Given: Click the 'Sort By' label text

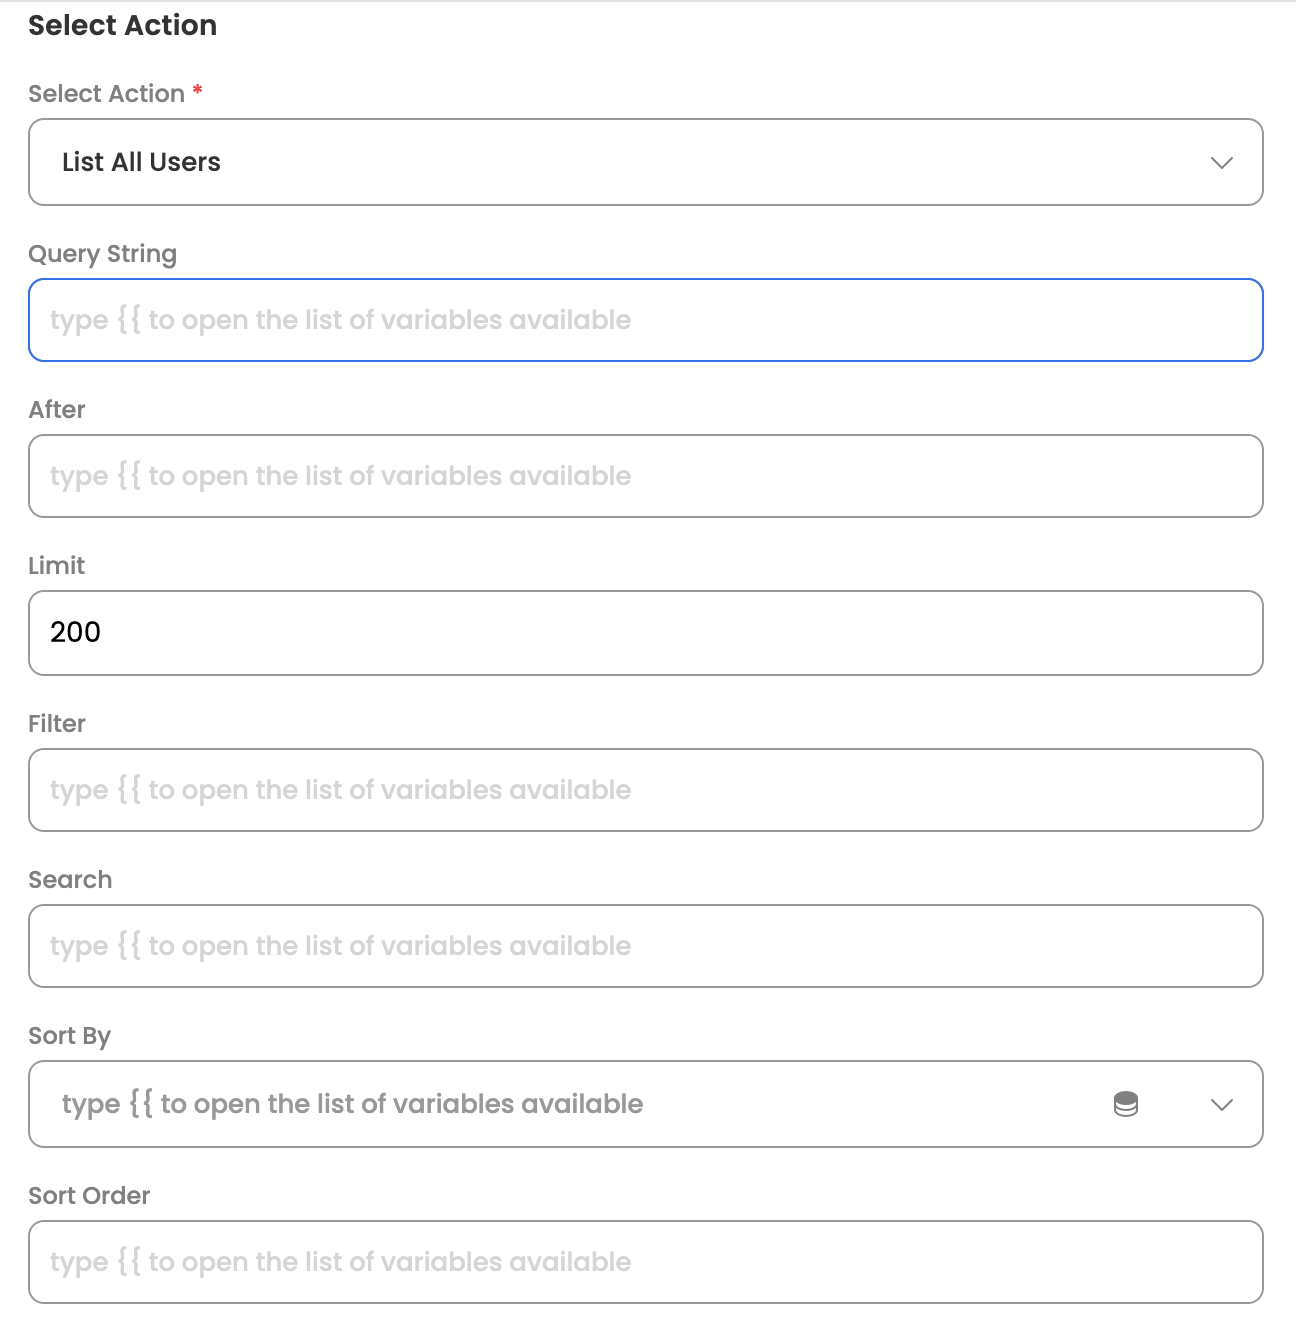Looking at the screenshot, I should tap(69, 1036).
